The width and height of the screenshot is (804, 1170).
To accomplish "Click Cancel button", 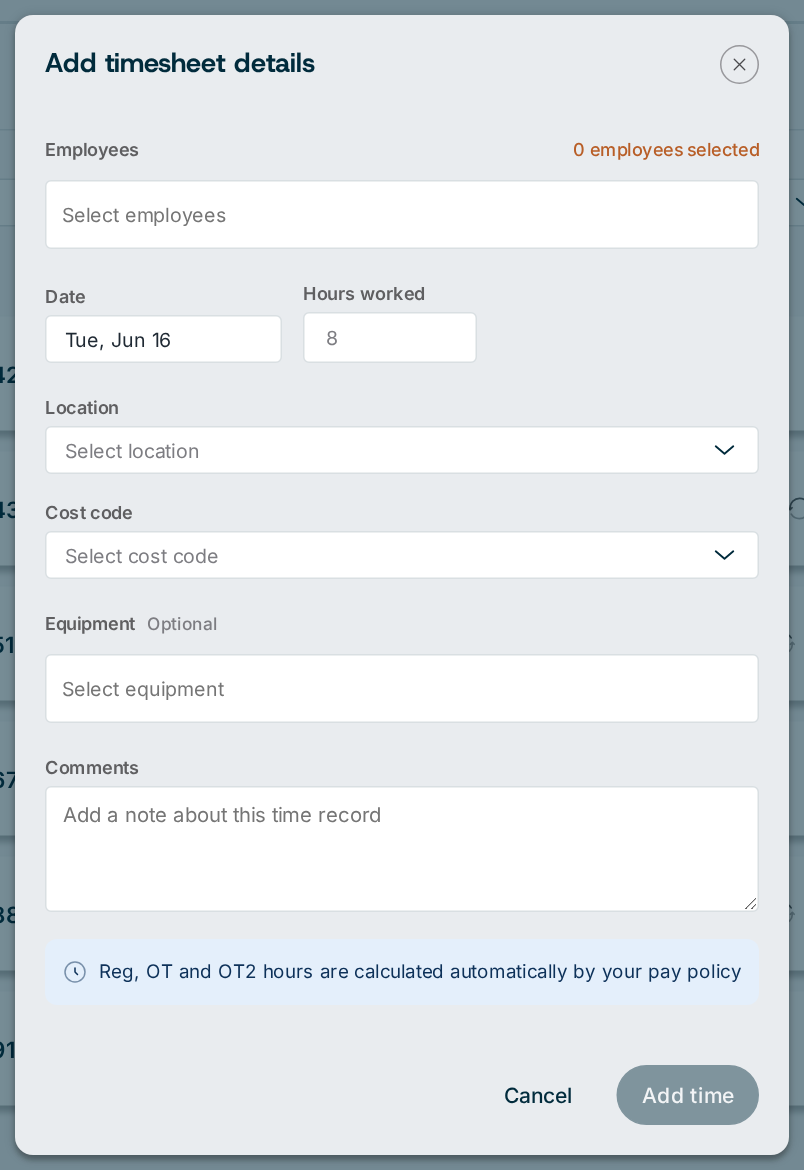I will [537, 1095].
